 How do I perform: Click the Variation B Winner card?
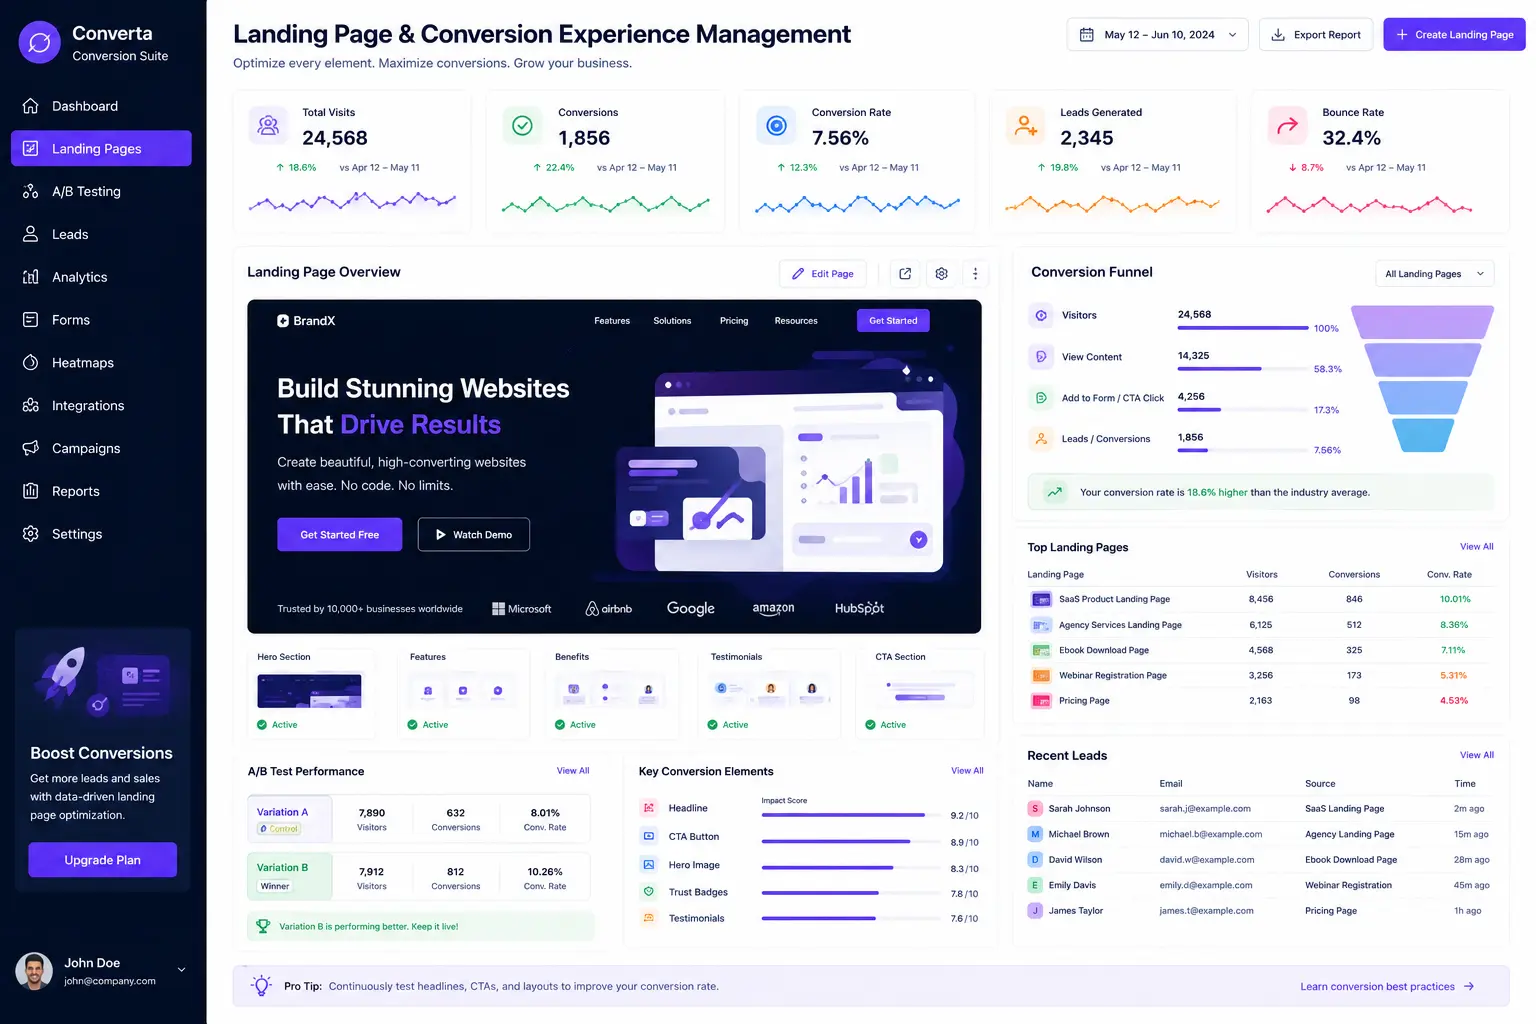(x=419, y=877)
